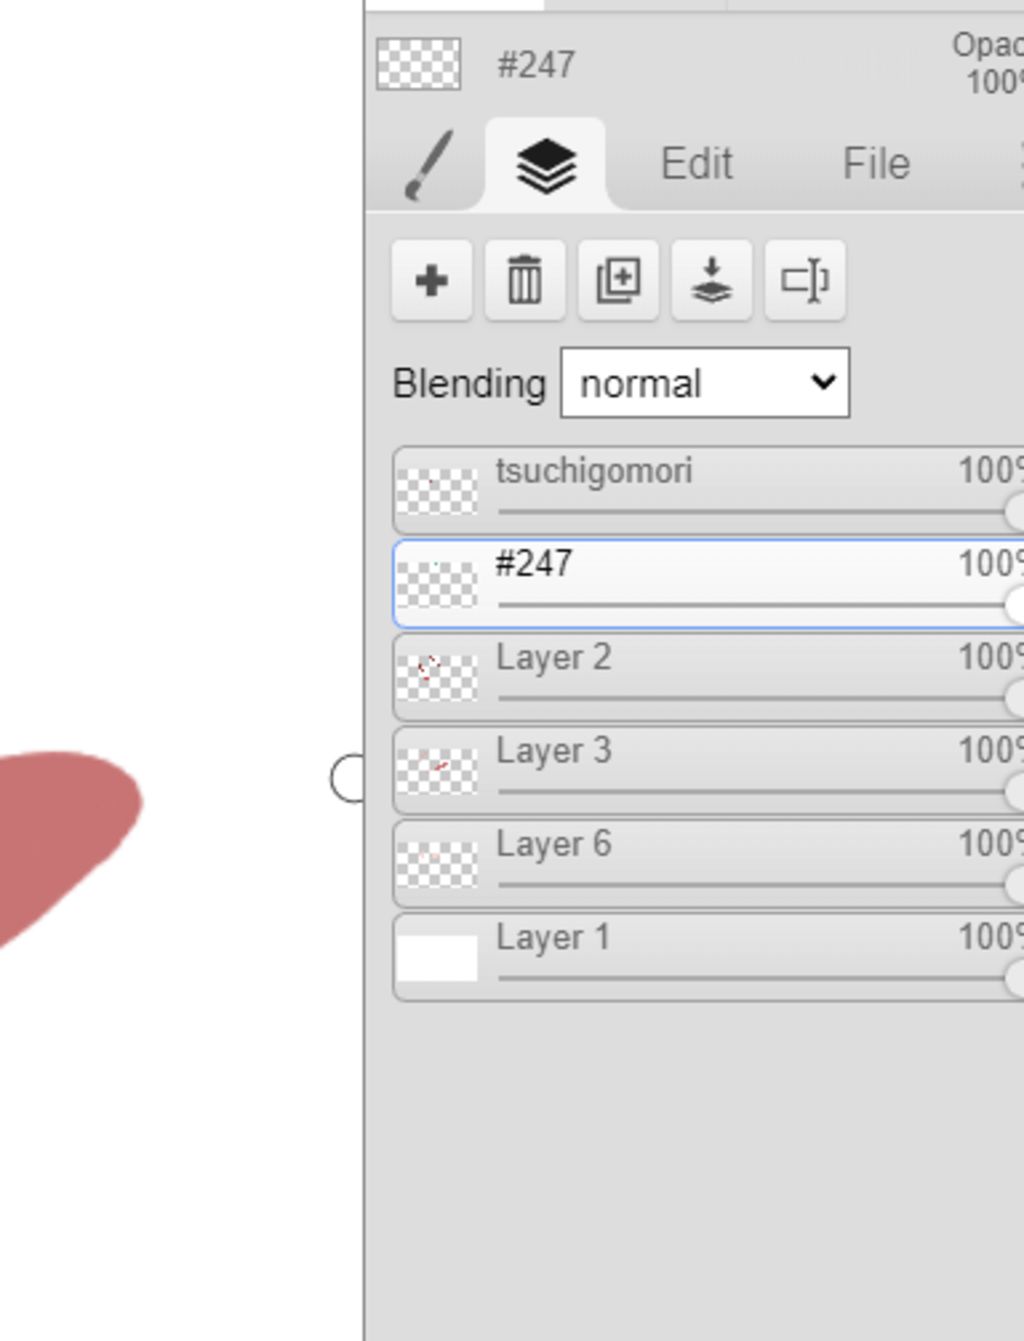
Task: Switch to the brush tab
Action: (x=430, y=165)
